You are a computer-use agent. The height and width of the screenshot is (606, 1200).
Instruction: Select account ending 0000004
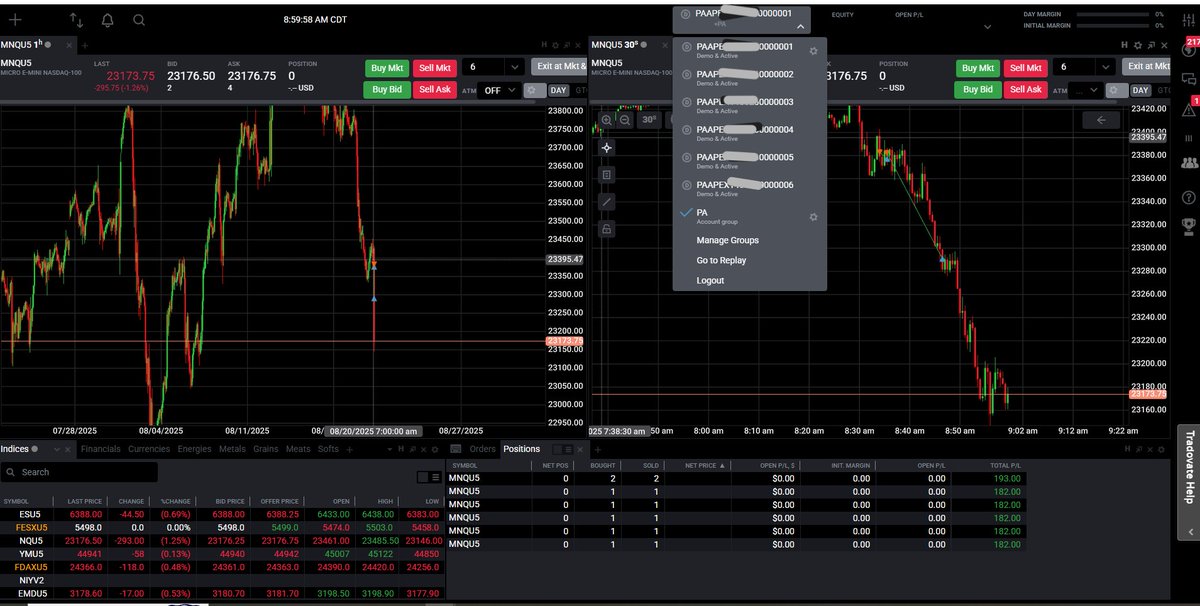point(750,133)
